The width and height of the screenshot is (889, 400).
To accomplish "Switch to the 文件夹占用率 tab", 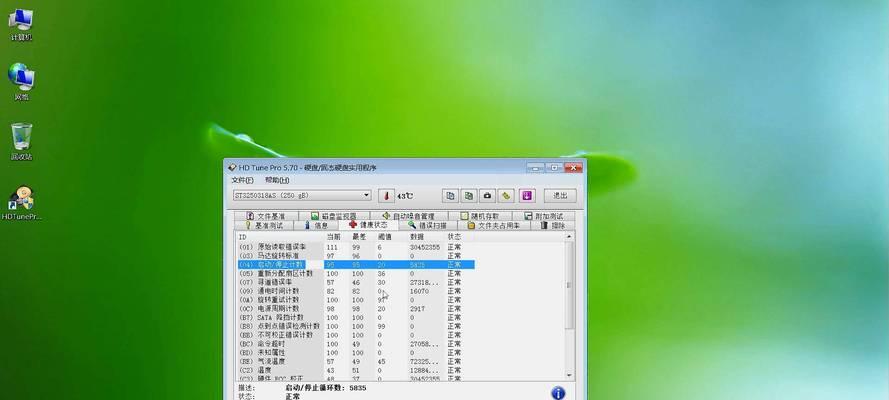I will (x=493, y=225).
